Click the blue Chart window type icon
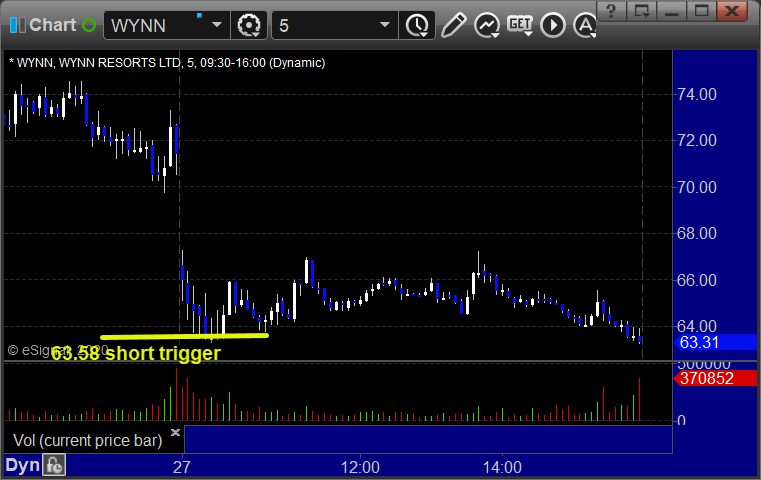The image size is (761, 480). point(17,25)
